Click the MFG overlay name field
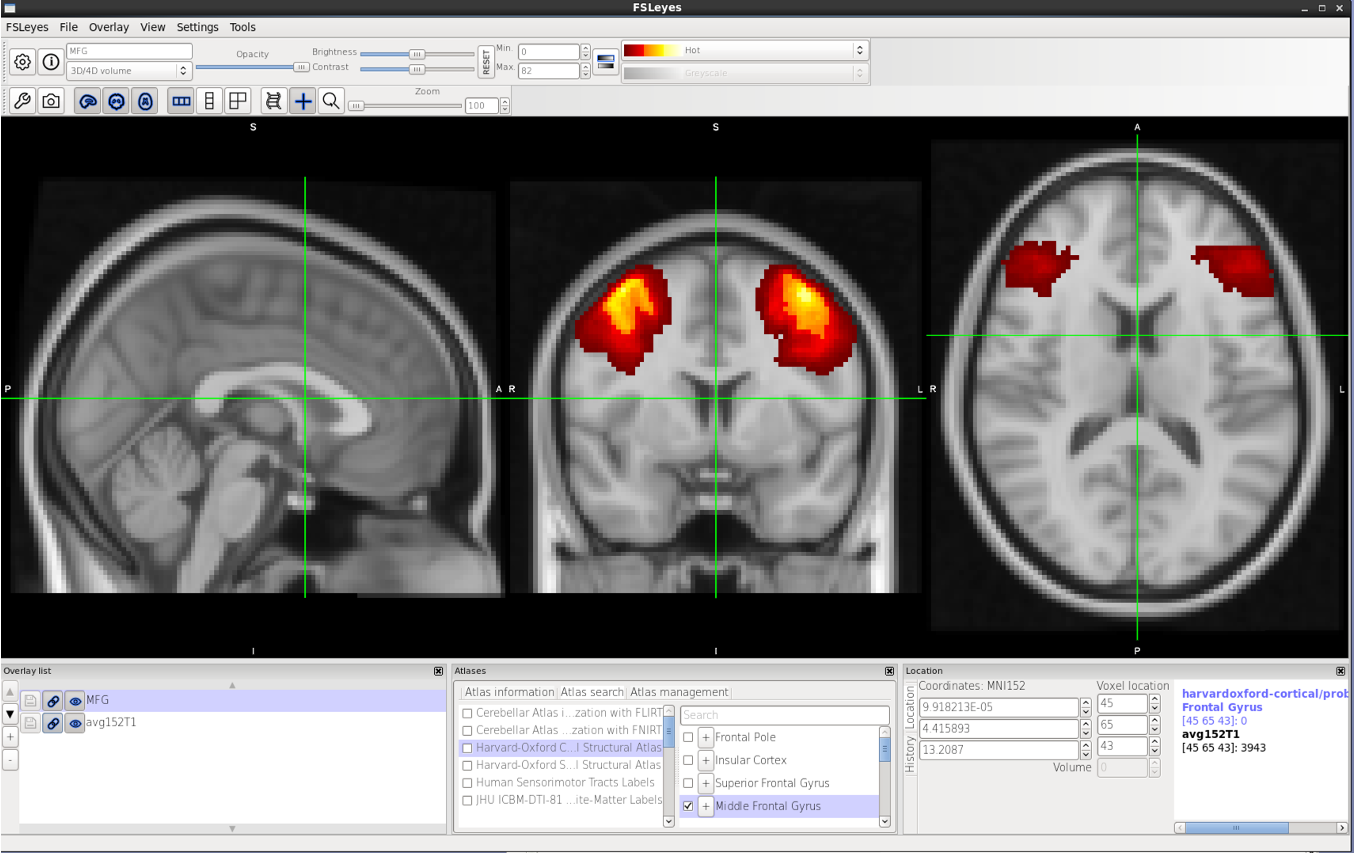Image resolution: width=1354 pixels, height=854 pixels. pyautogui.click(x=129, y=51)
